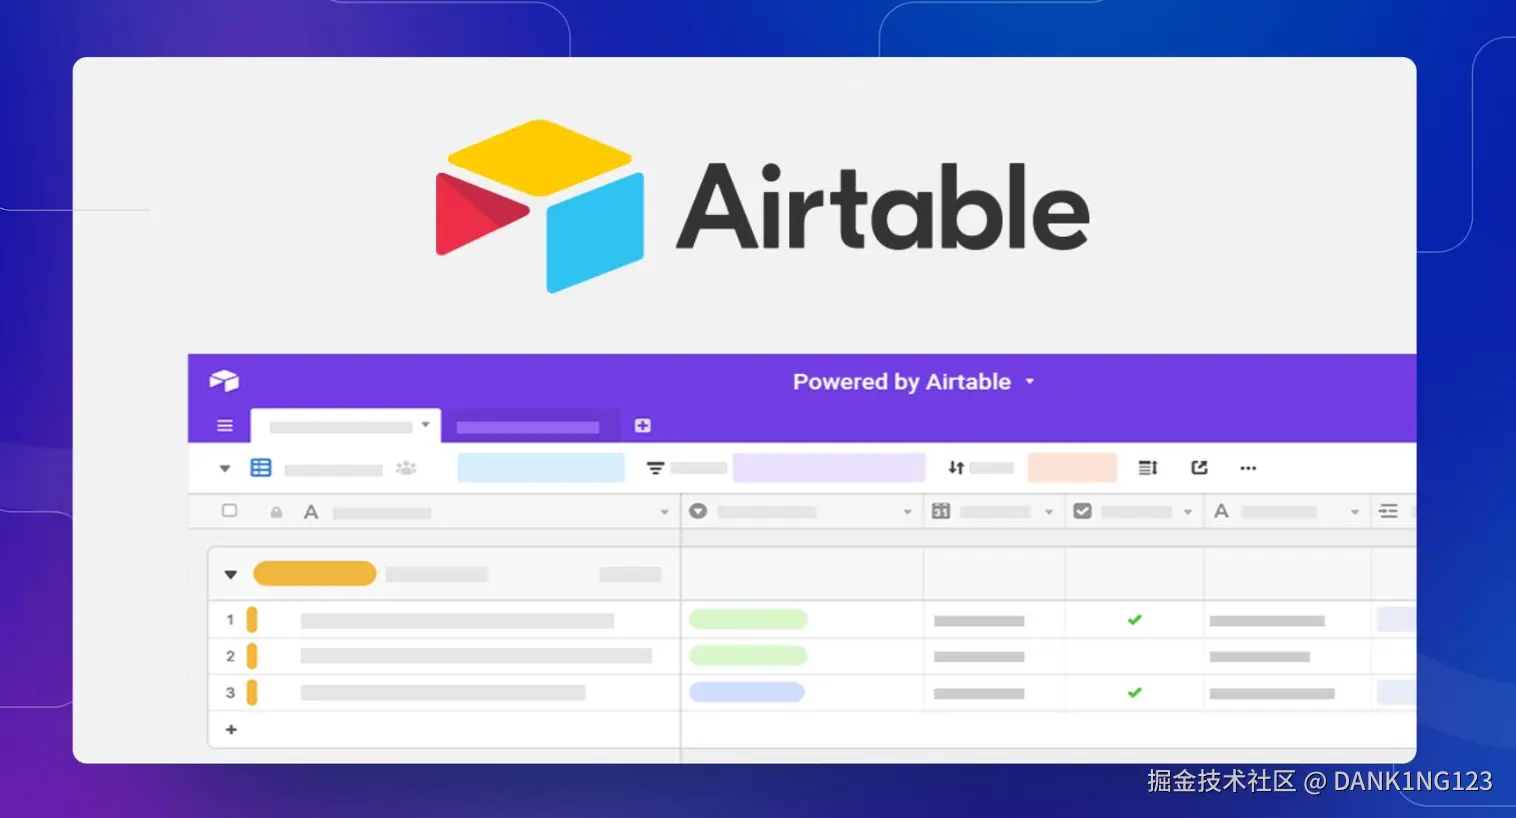1516x818 pixels.
Task: Open the filter icon in toolbar
Action: click(x=655, y=468)
